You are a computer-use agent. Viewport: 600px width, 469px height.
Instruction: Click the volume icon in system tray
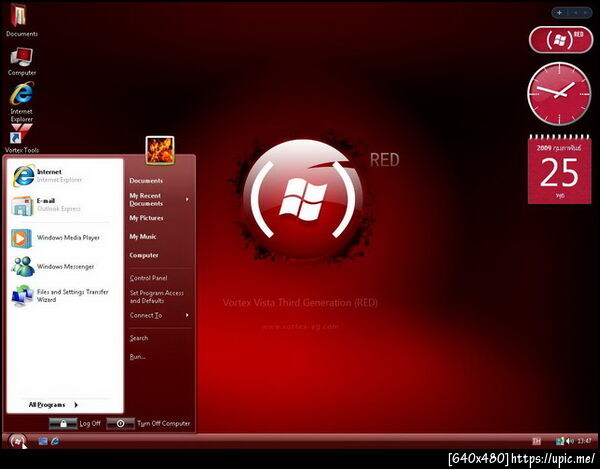coord(570,441)
